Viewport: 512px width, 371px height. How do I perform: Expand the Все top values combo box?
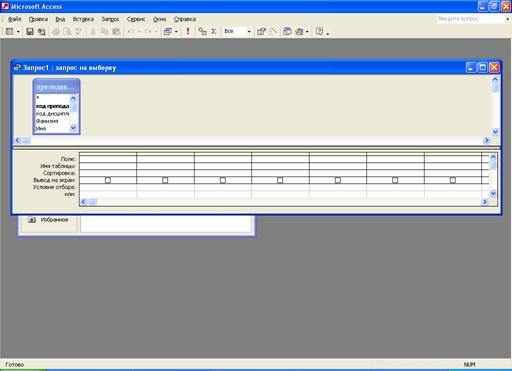tap(249, 32)
